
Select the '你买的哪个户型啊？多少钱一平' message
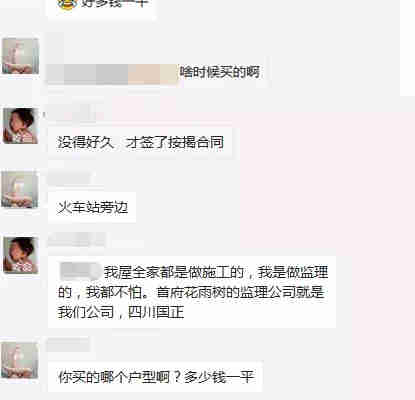[x=155, y=377]
